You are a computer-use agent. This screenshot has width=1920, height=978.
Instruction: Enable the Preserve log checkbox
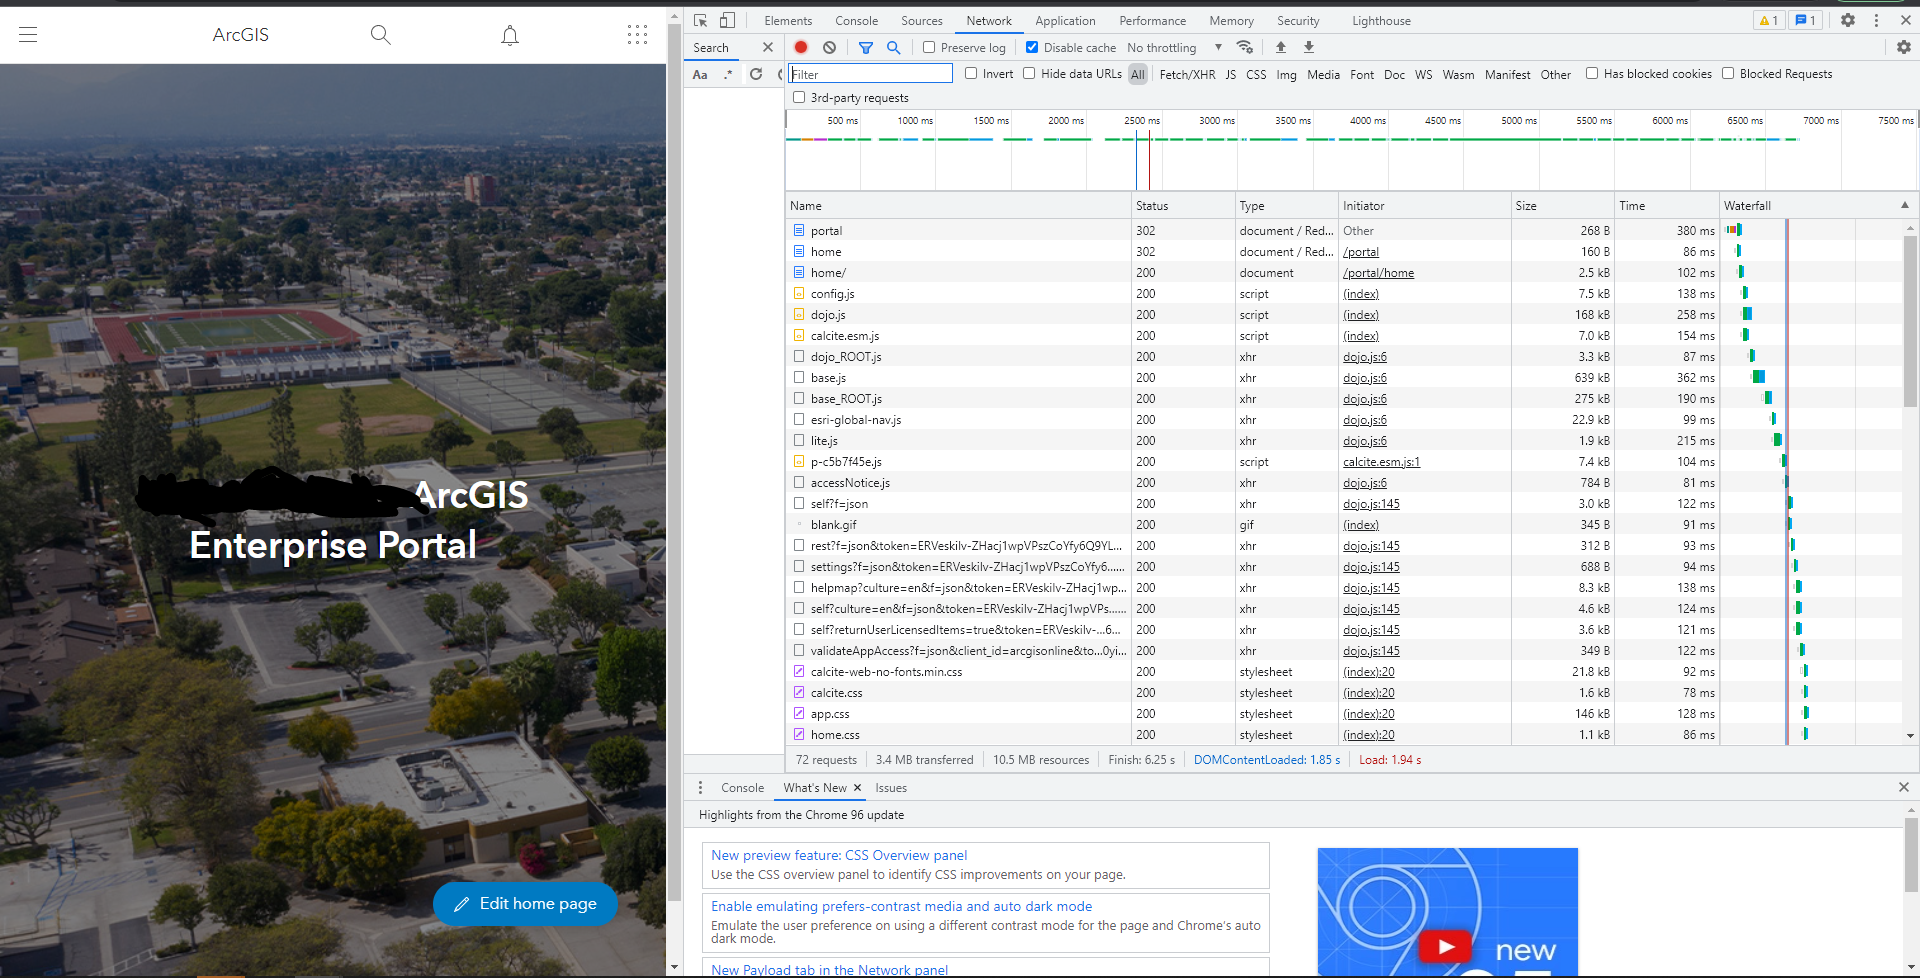pos(929,47)
